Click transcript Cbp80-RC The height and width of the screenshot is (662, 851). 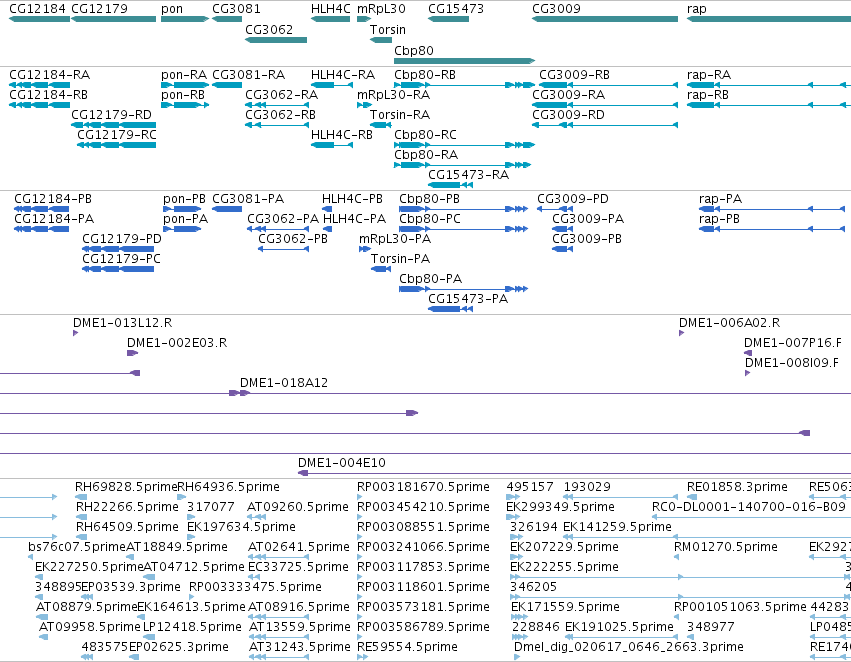(465, 145)
